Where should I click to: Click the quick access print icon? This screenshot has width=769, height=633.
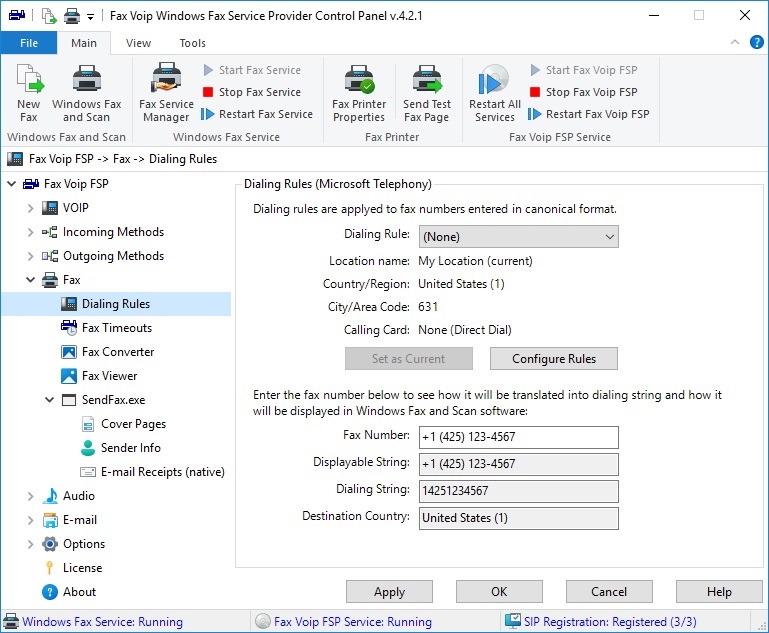[72, 16]
